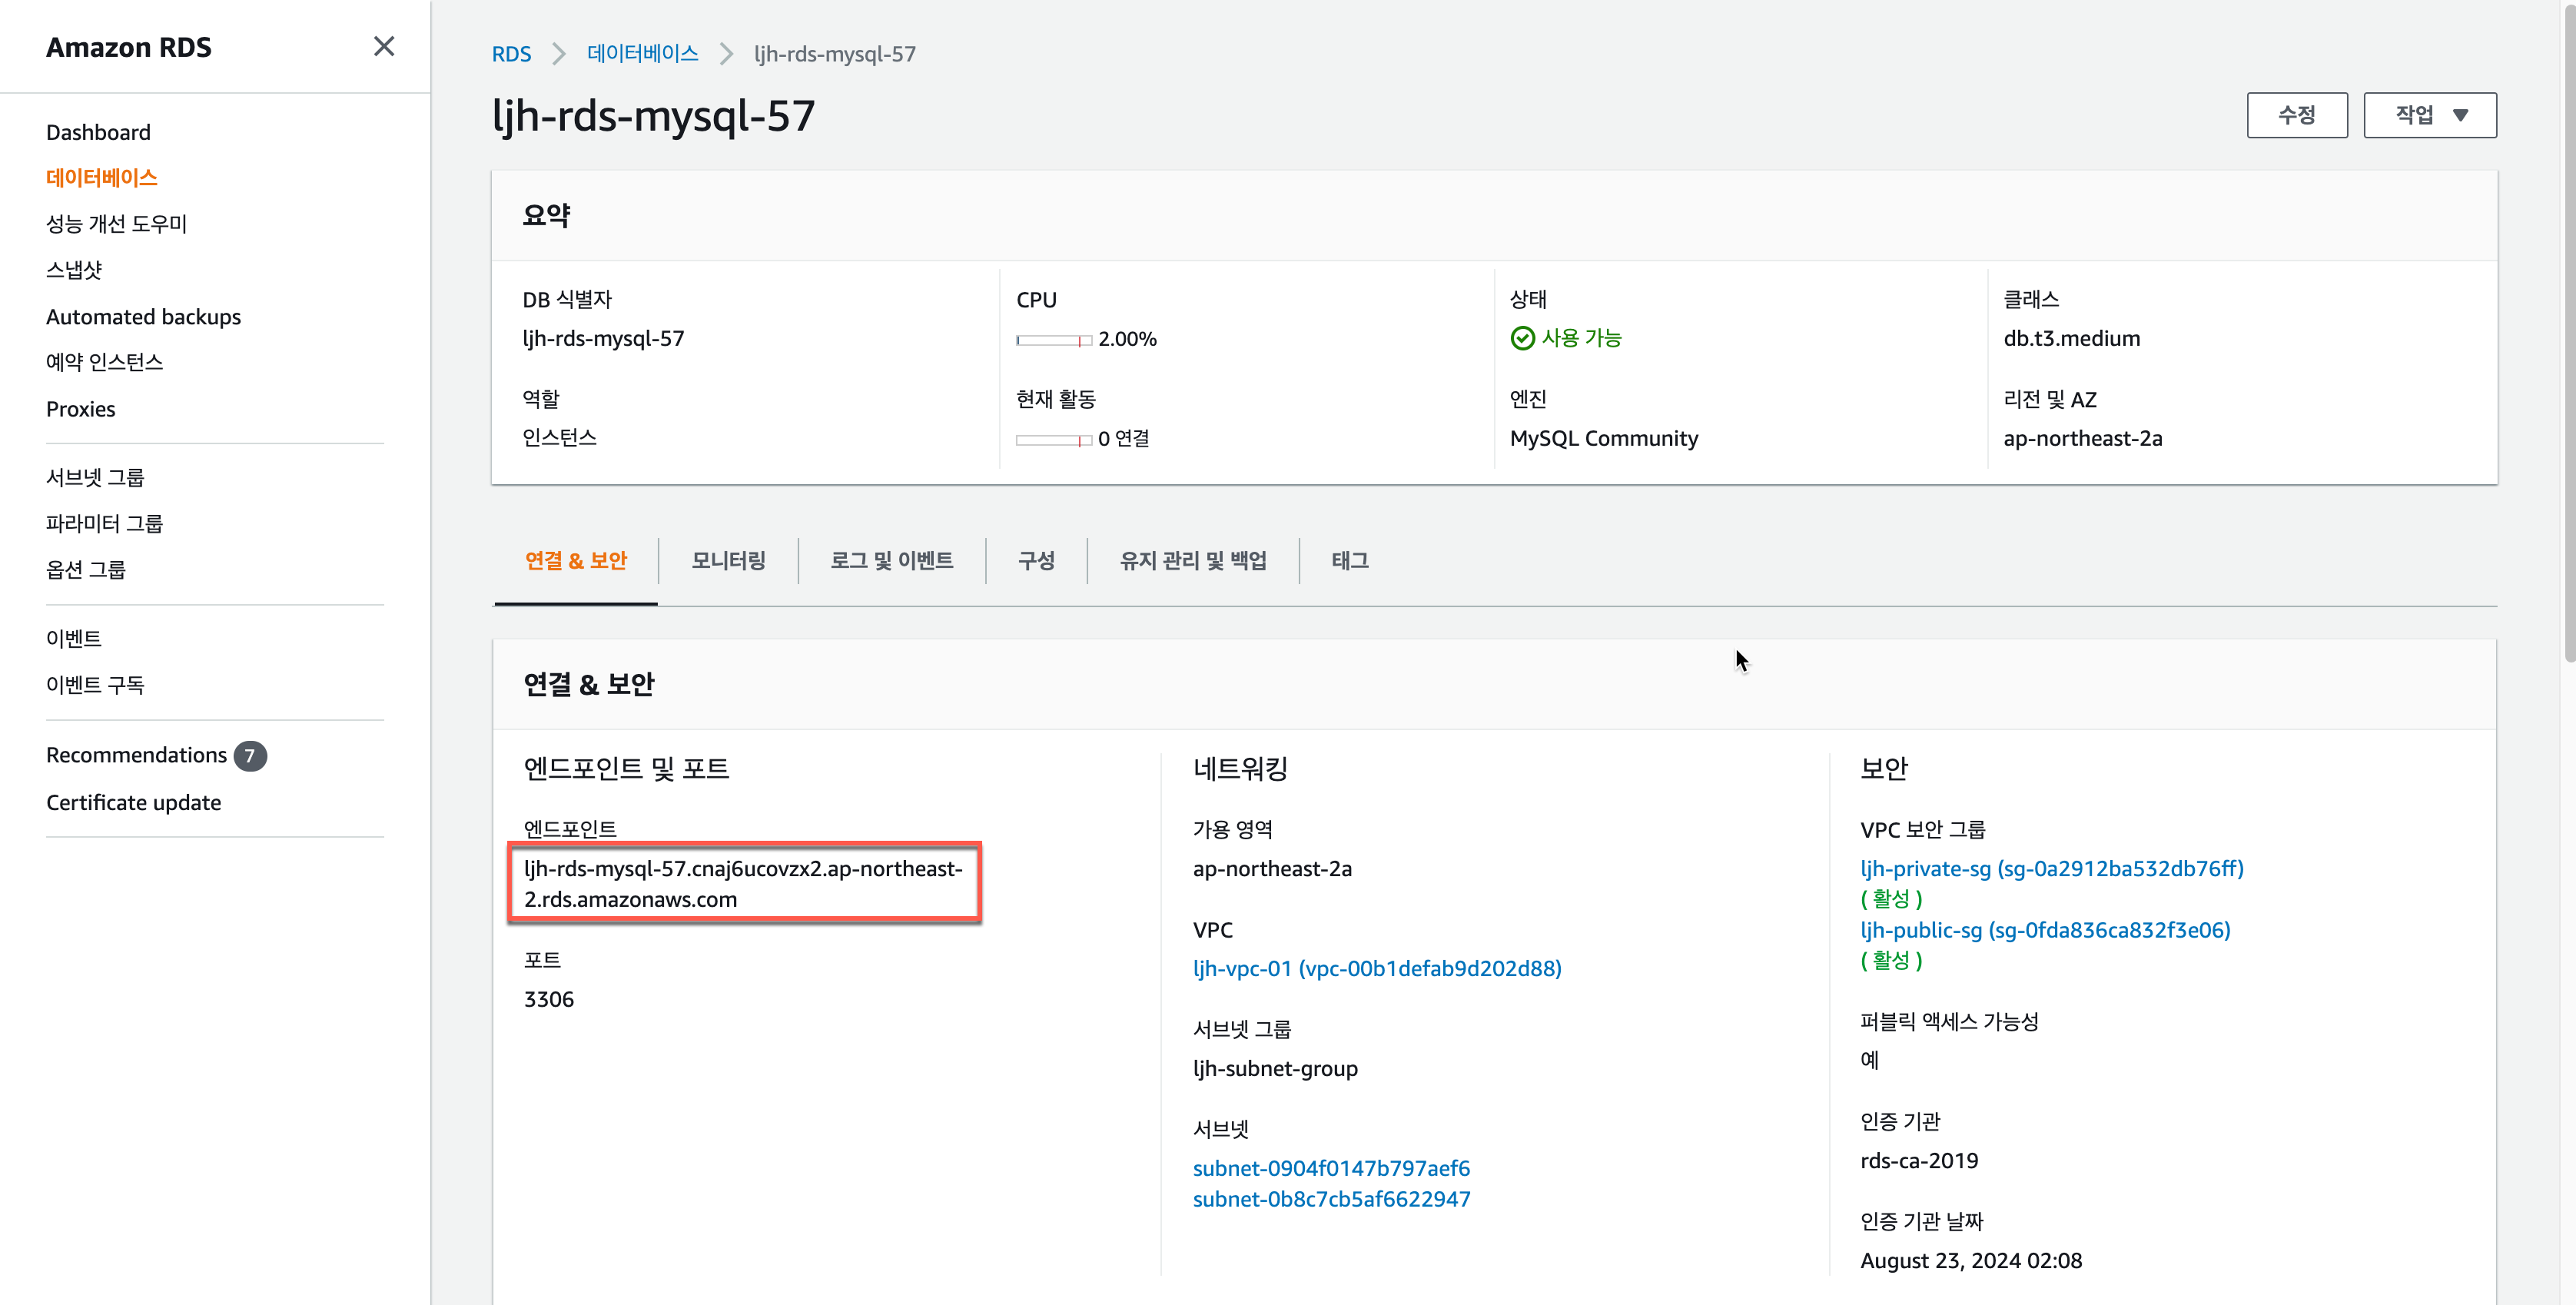The image size is (2576, 1305).
Task: Click the current activity connections bar
Action: [1053, 440]
